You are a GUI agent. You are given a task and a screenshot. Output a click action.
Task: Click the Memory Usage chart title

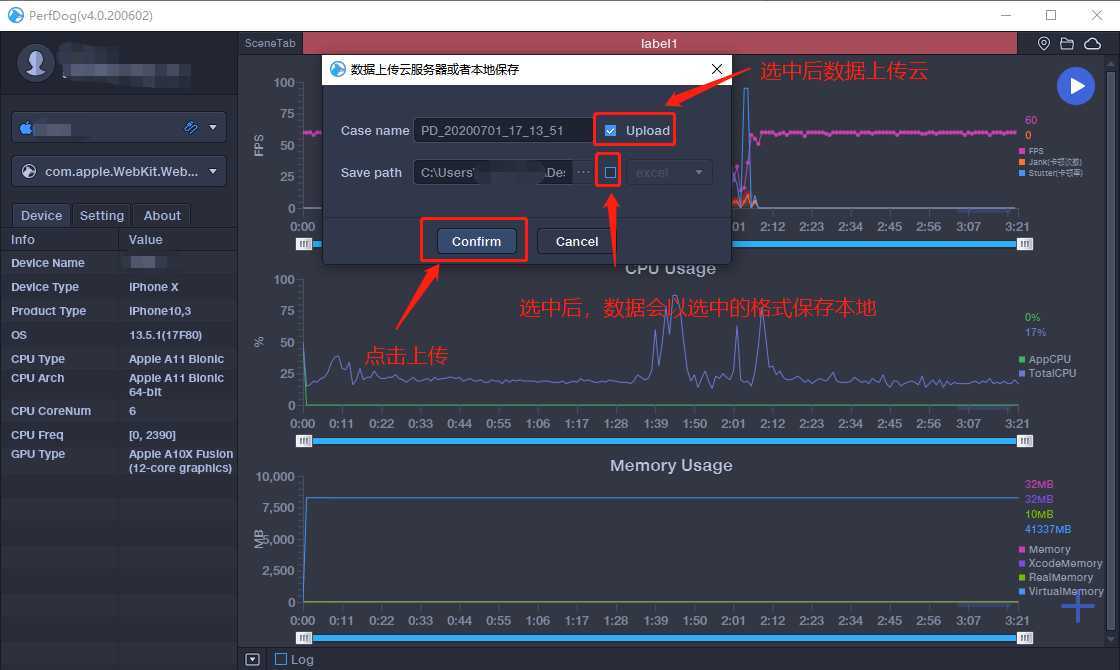(671, 465)
